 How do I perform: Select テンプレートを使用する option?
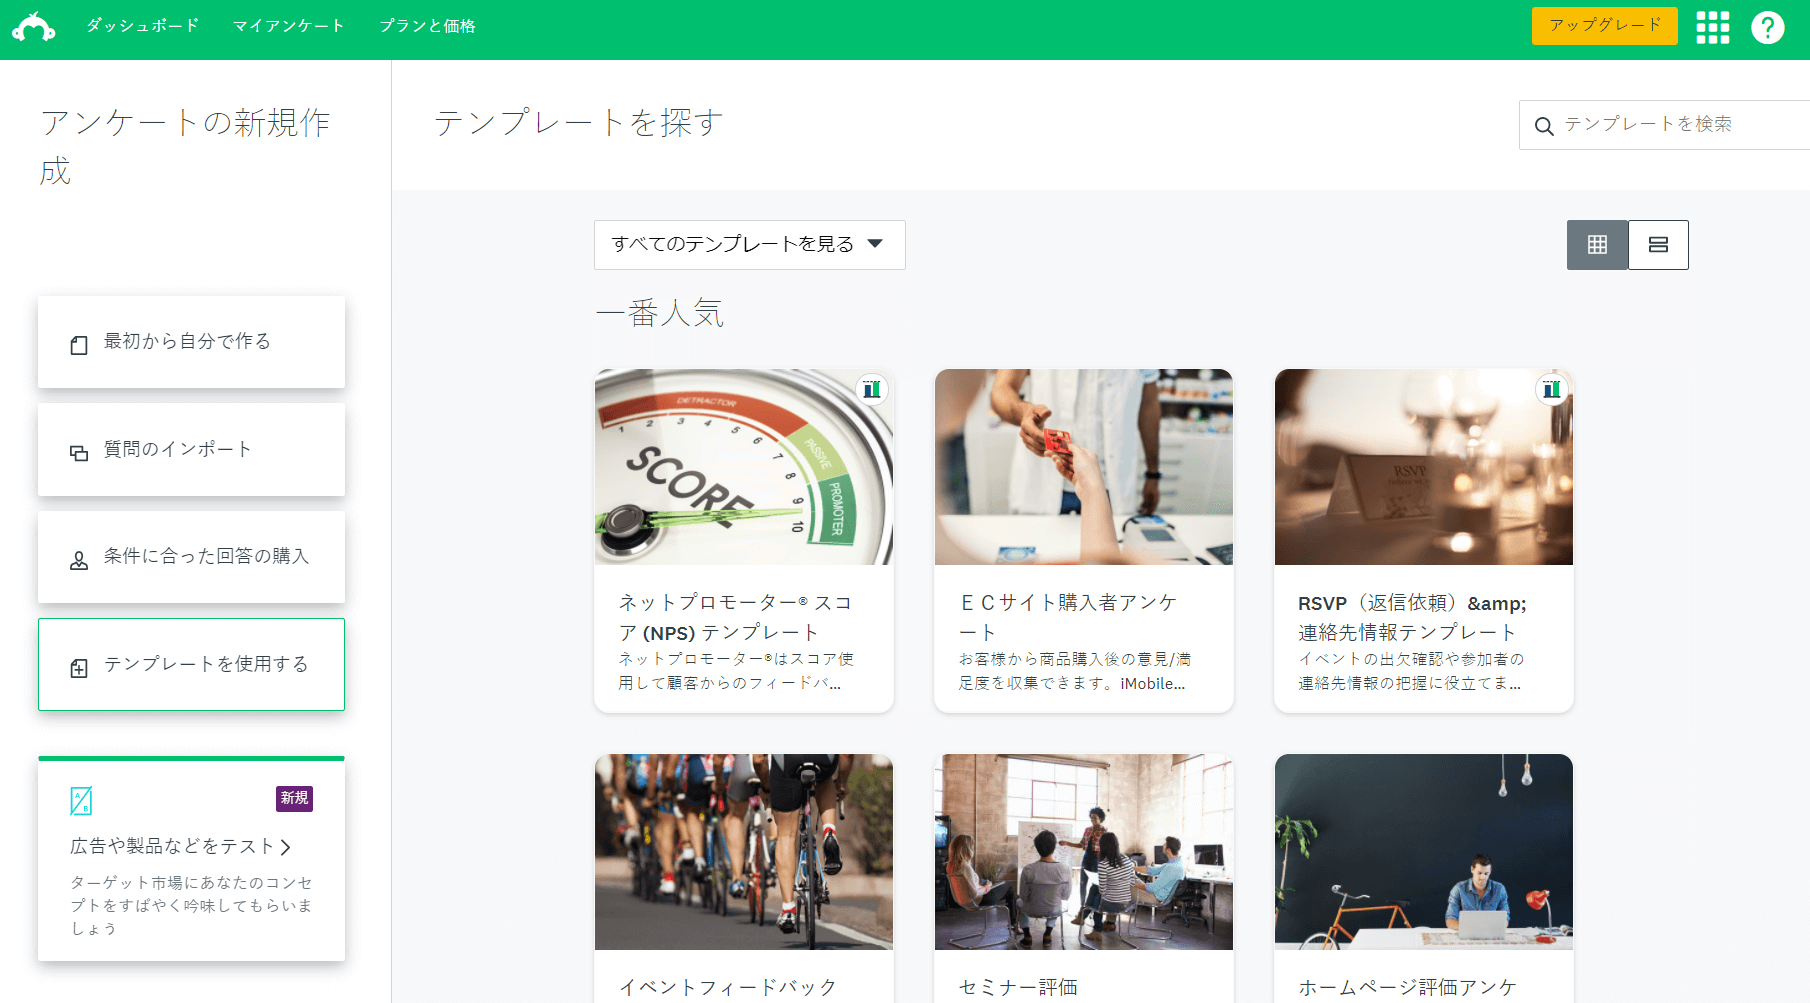191,664
